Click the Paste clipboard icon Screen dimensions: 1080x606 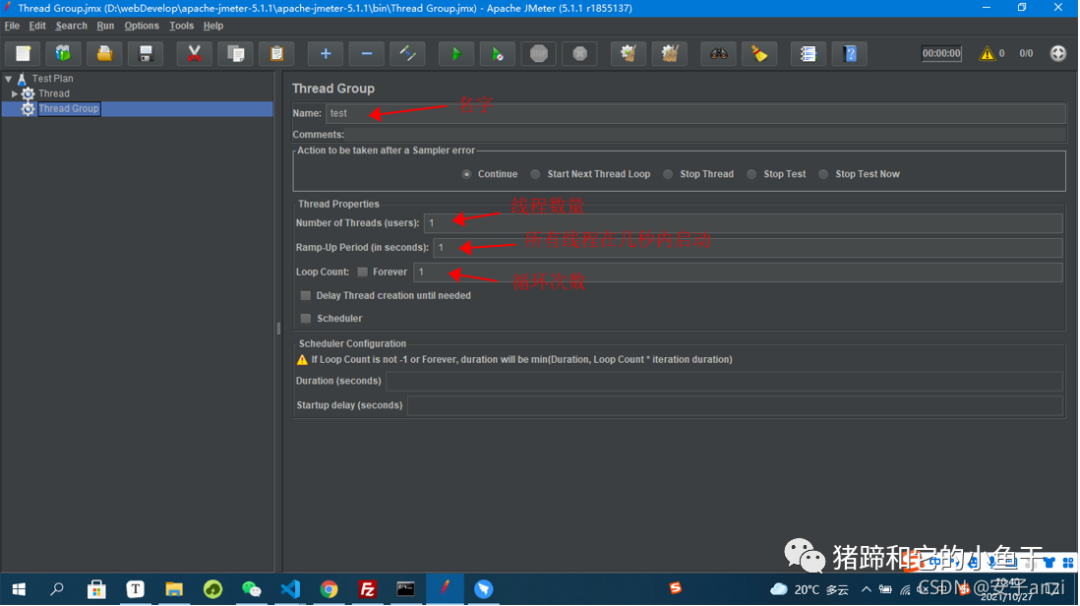[277, 54]
